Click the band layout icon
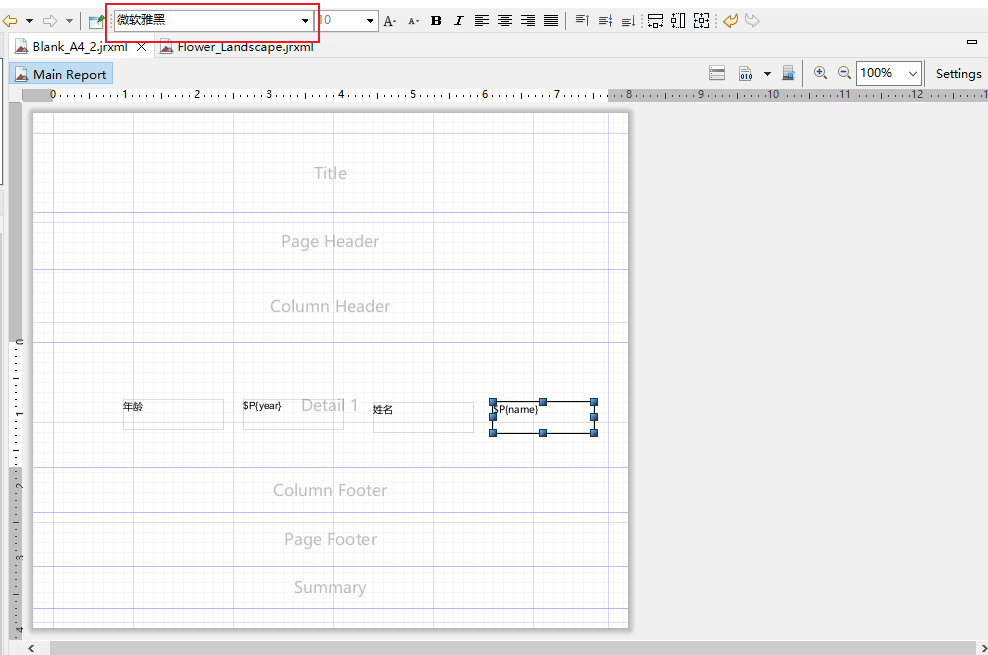The image size is (988, 655). click(x=717, y=73)
